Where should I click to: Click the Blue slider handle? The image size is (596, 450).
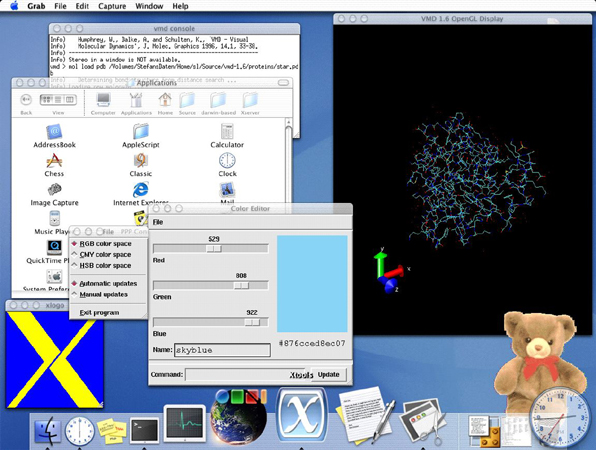click(x=252, y=322)
